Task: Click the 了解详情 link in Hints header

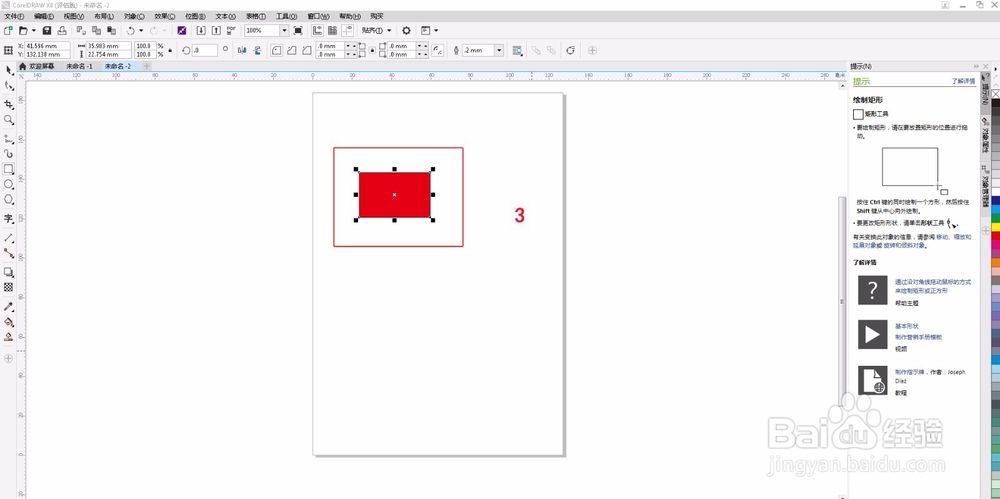Action: tap(963, 82)
